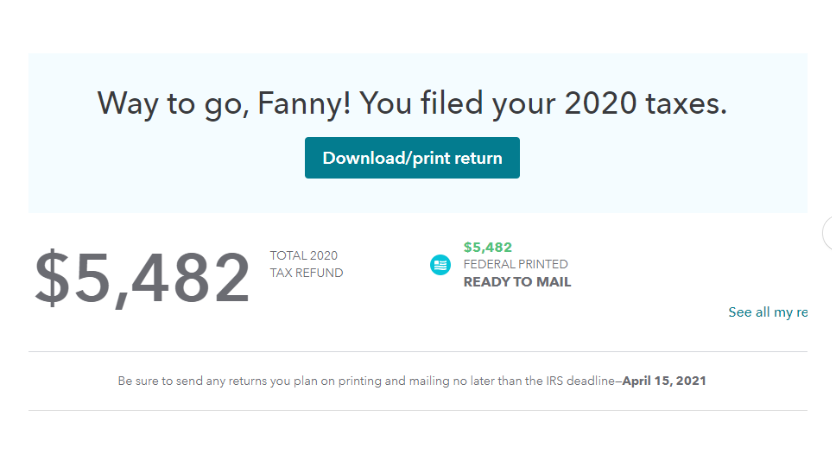Click the word TOTAL beside the refund amount
Image resolution: width=832 pixels, height=454 pixels.
click(x=288, y=256)
